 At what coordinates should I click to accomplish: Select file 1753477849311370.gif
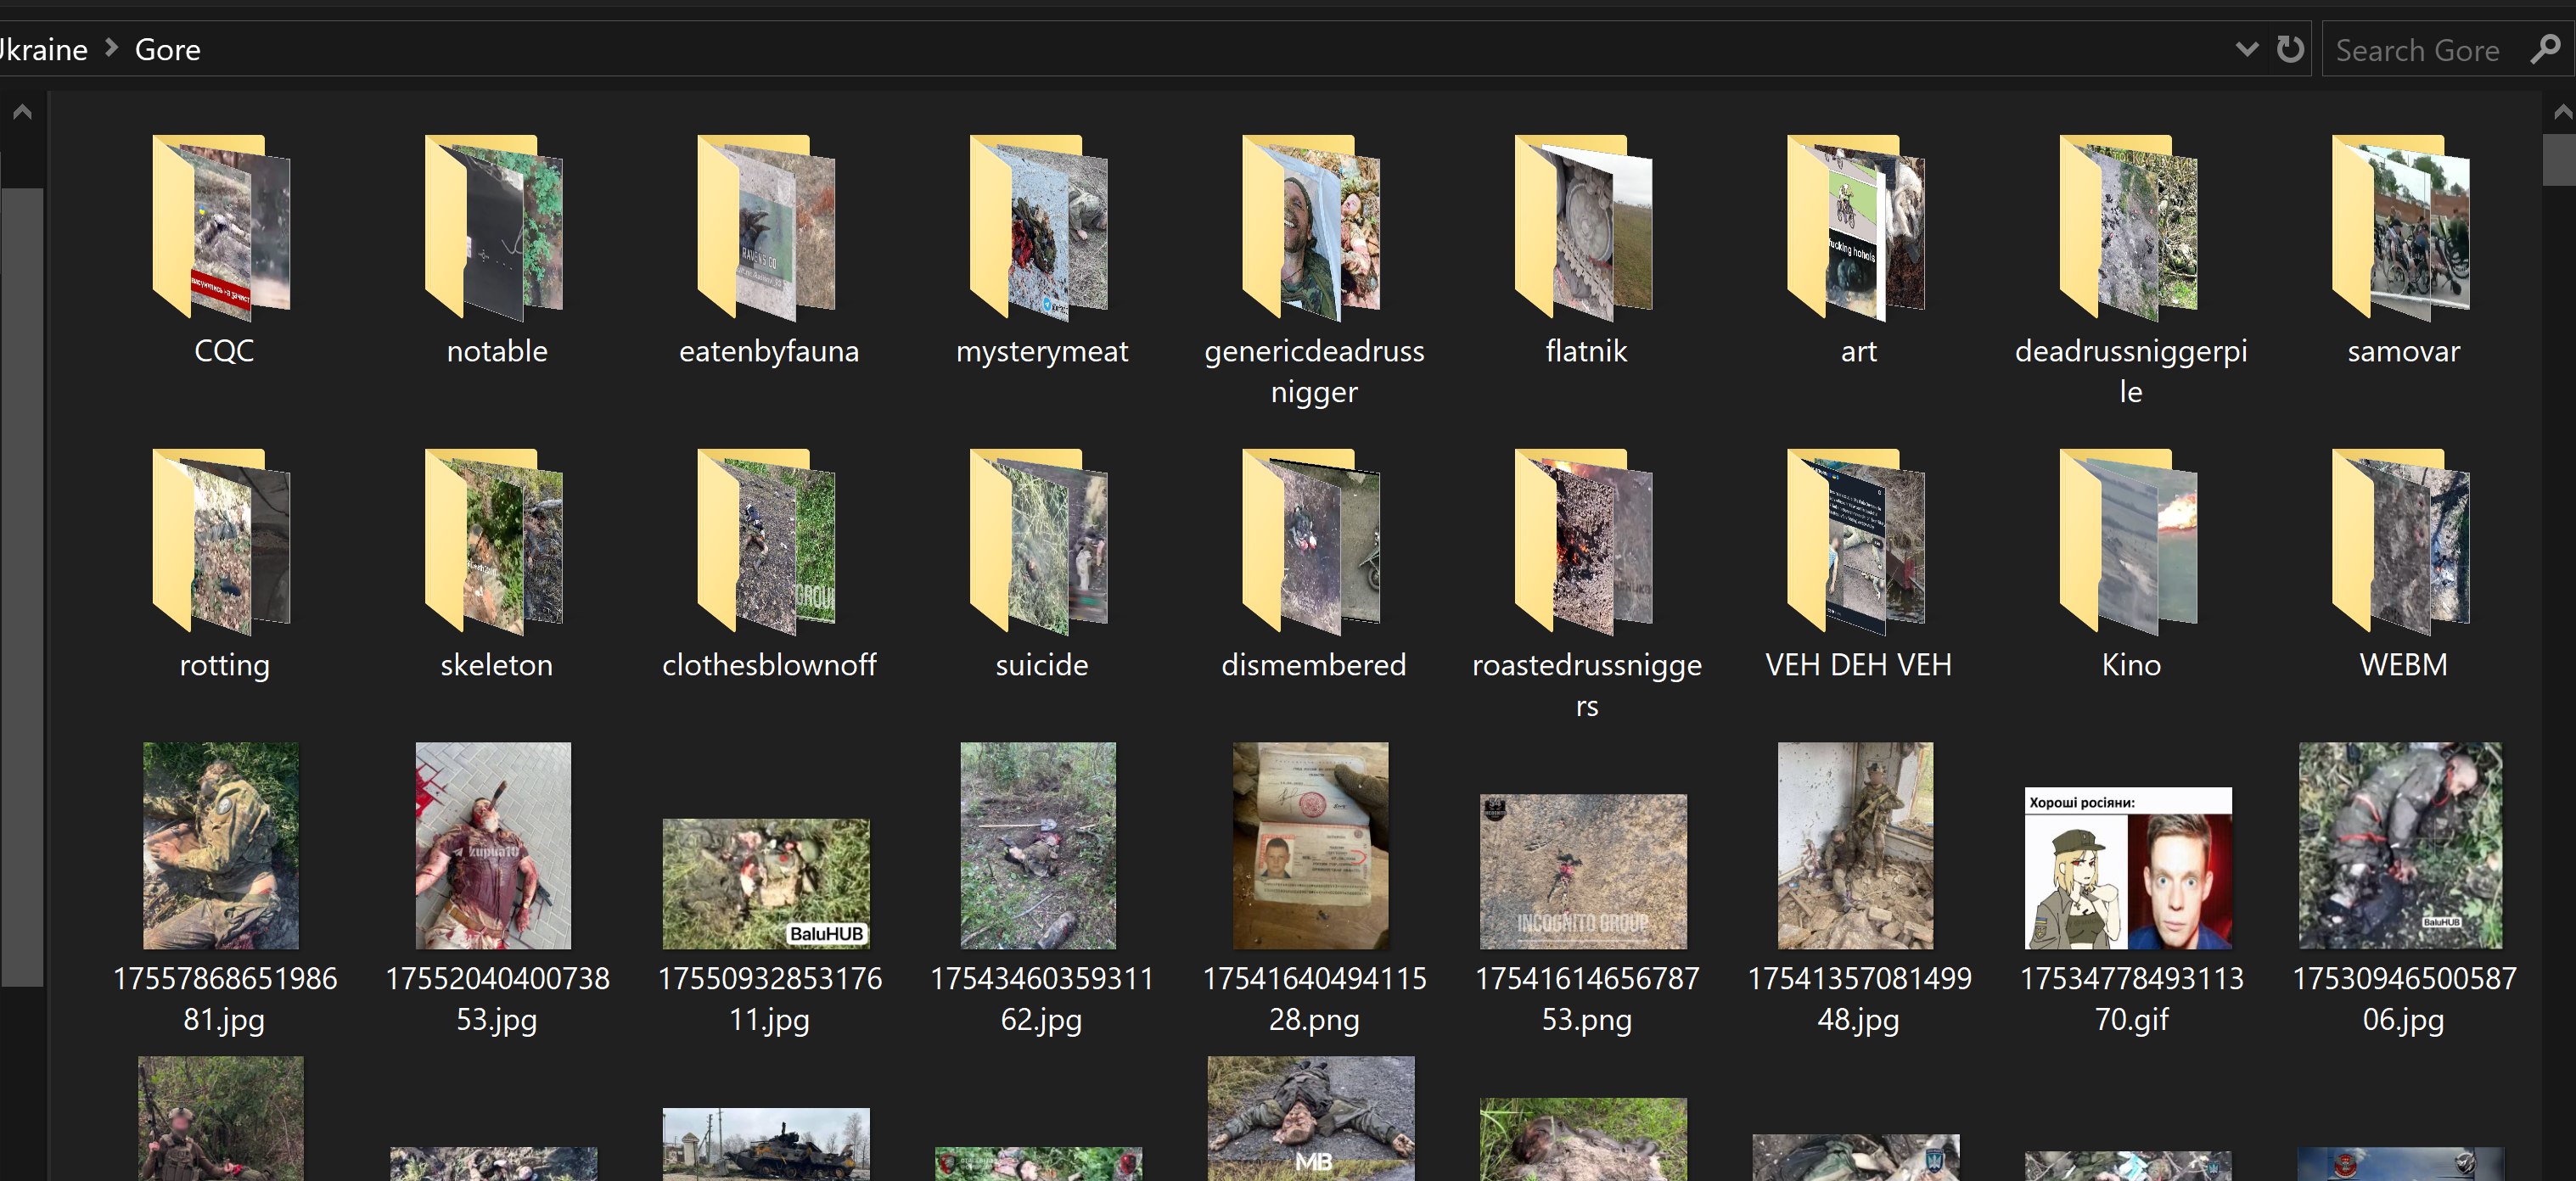pos(2129,868)
